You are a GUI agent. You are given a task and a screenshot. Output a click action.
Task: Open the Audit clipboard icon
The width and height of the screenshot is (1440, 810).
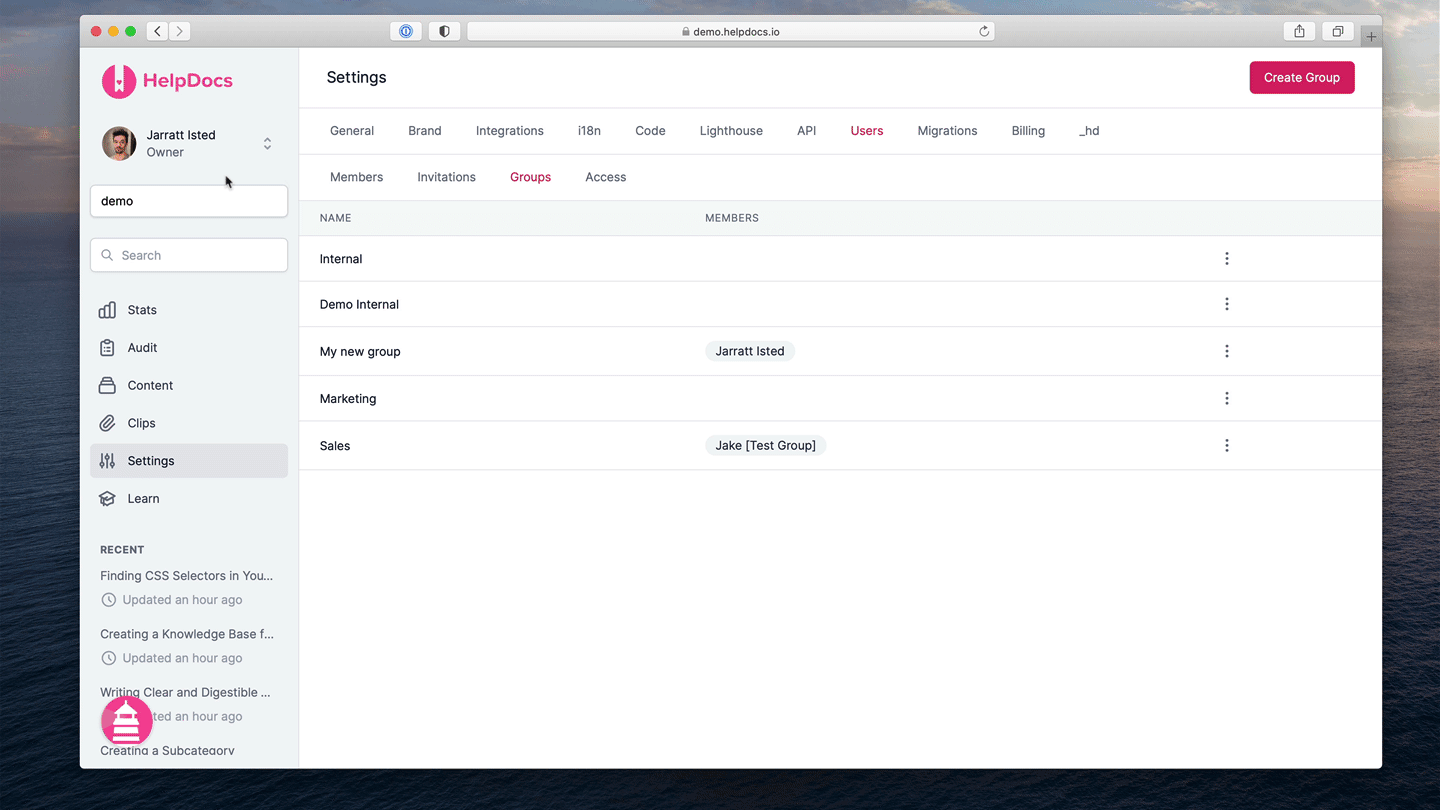(107, 348)
